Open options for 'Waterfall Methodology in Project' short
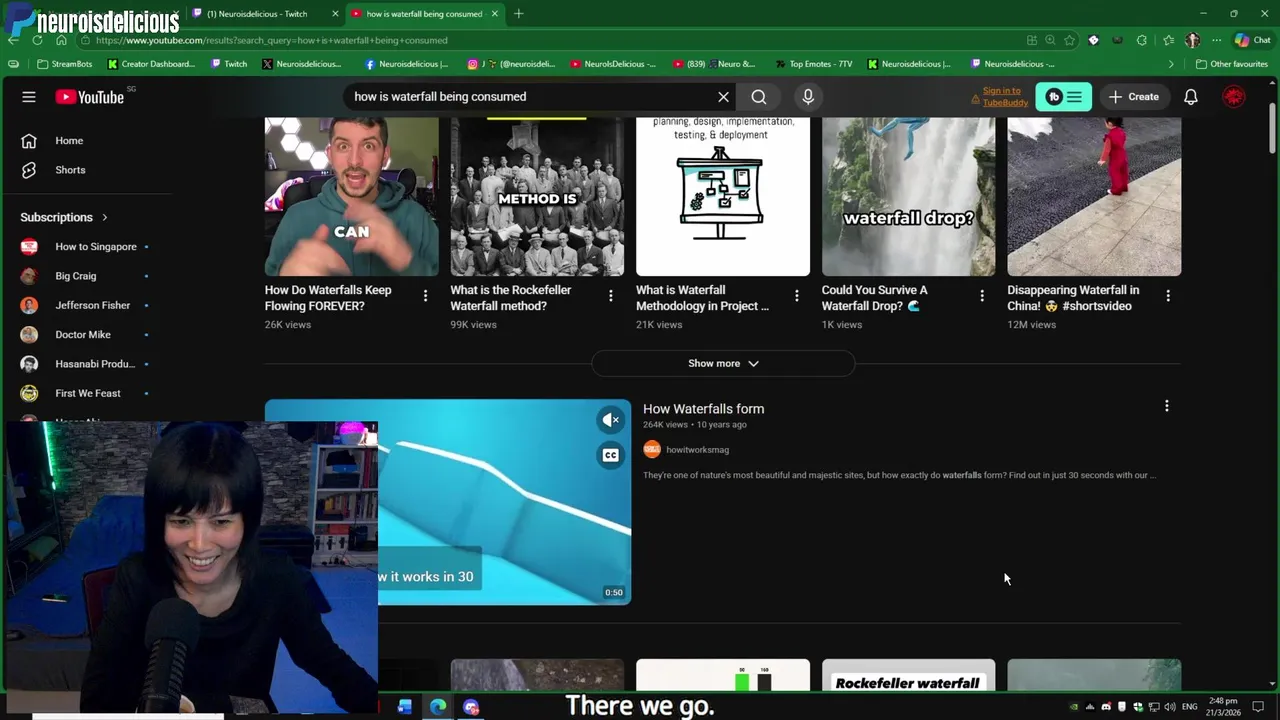The height and width of the screenshot is (720, 1280). coord(797,296)
